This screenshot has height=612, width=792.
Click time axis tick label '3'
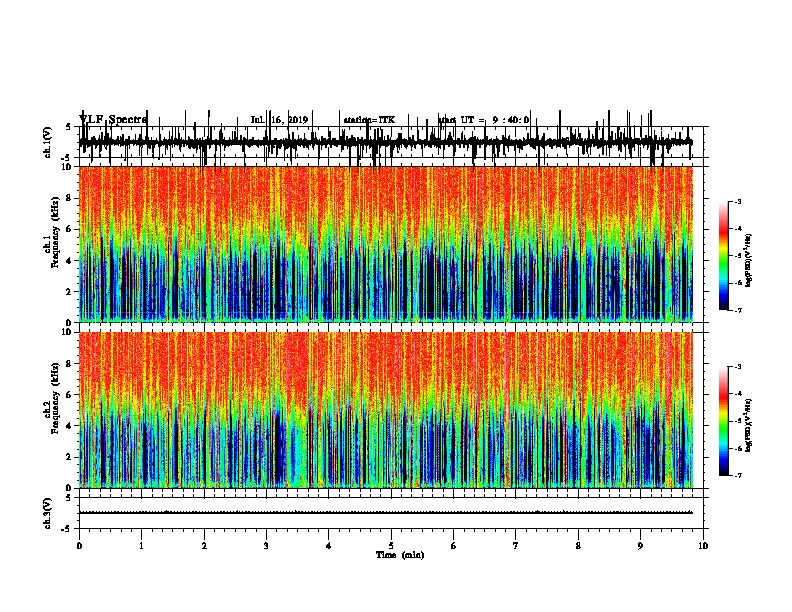(266, 546)
